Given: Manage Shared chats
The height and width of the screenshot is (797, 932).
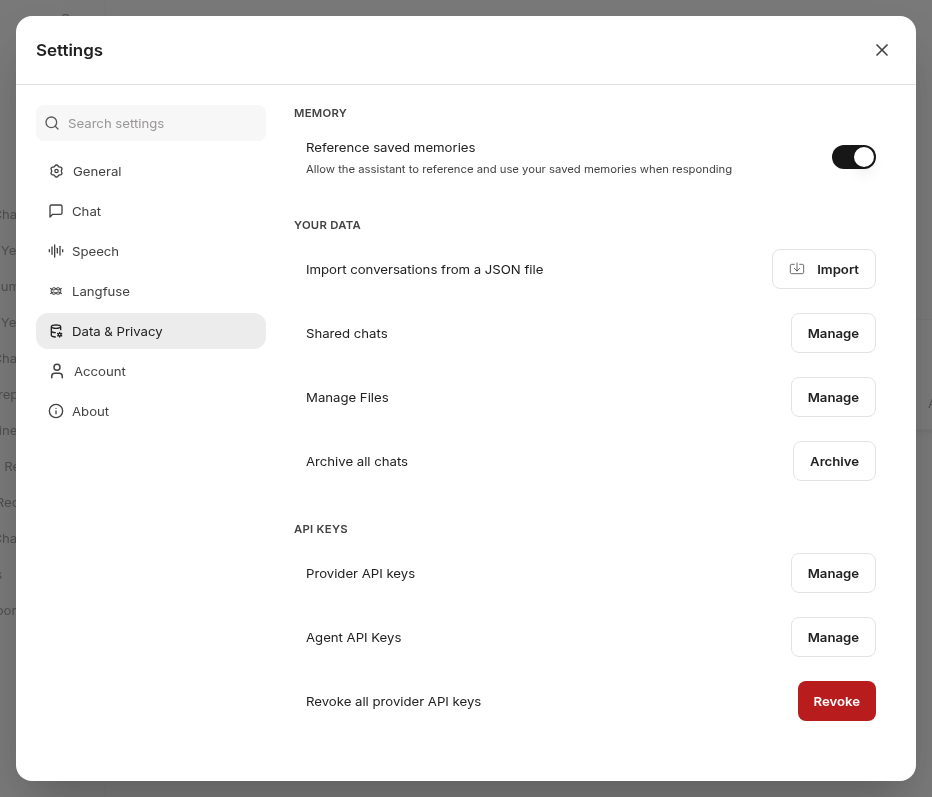Looking at the screenshot, I should click(x=833, y=333).
